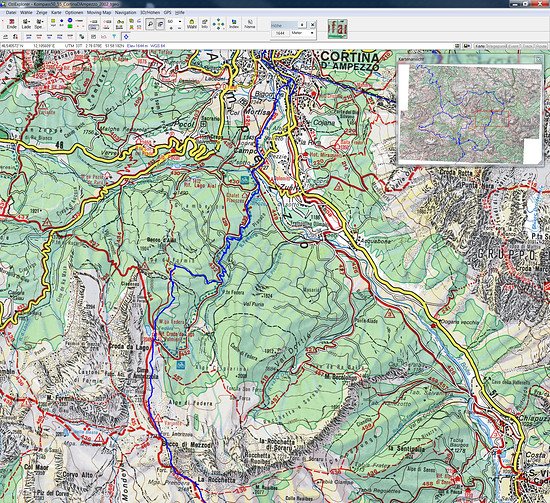
Task: Click the overview map thumbnail
Action: (x=470, y=113)
